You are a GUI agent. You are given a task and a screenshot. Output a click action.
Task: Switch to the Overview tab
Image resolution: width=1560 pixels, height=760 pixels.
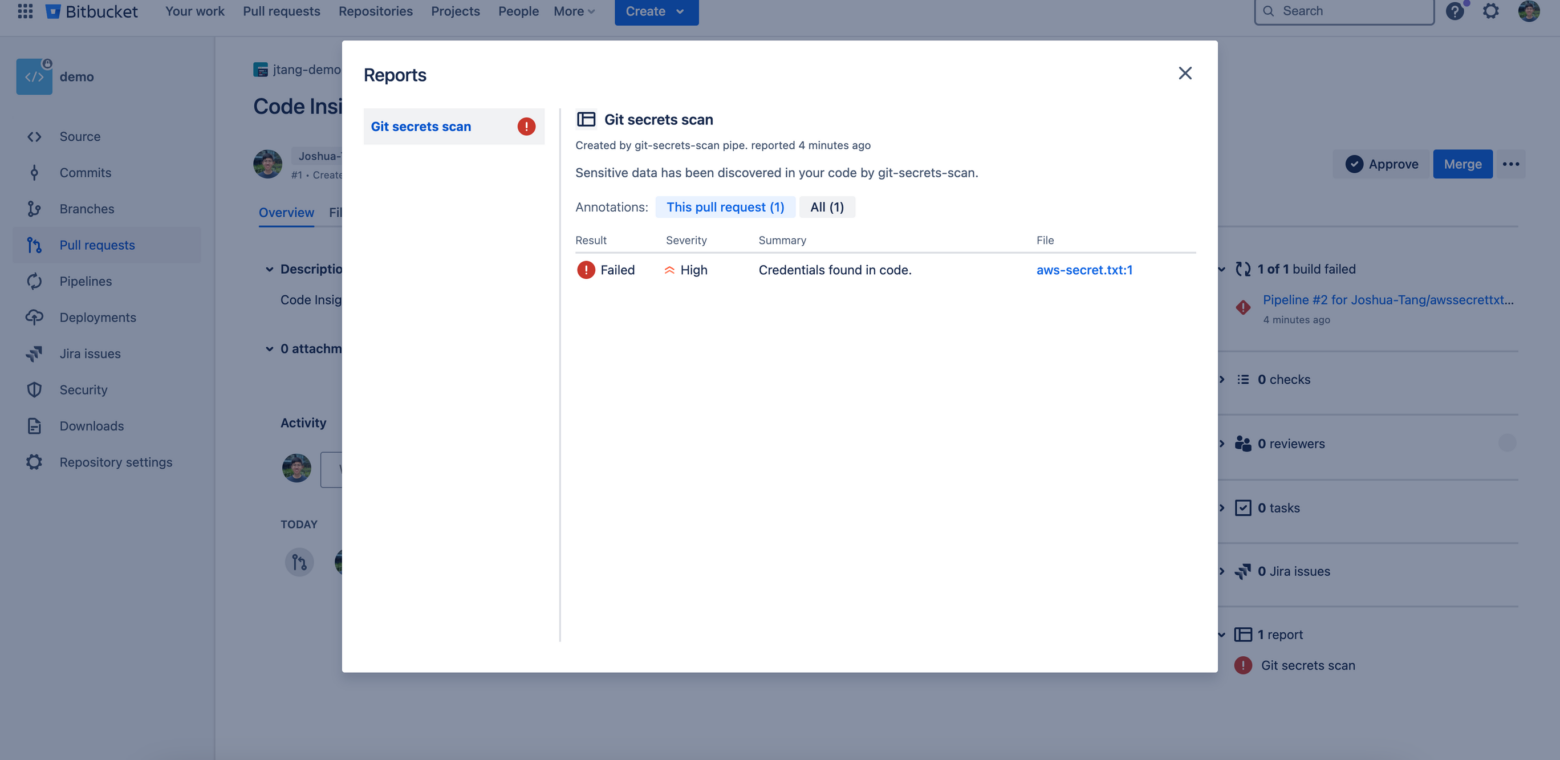pos(286,213)
